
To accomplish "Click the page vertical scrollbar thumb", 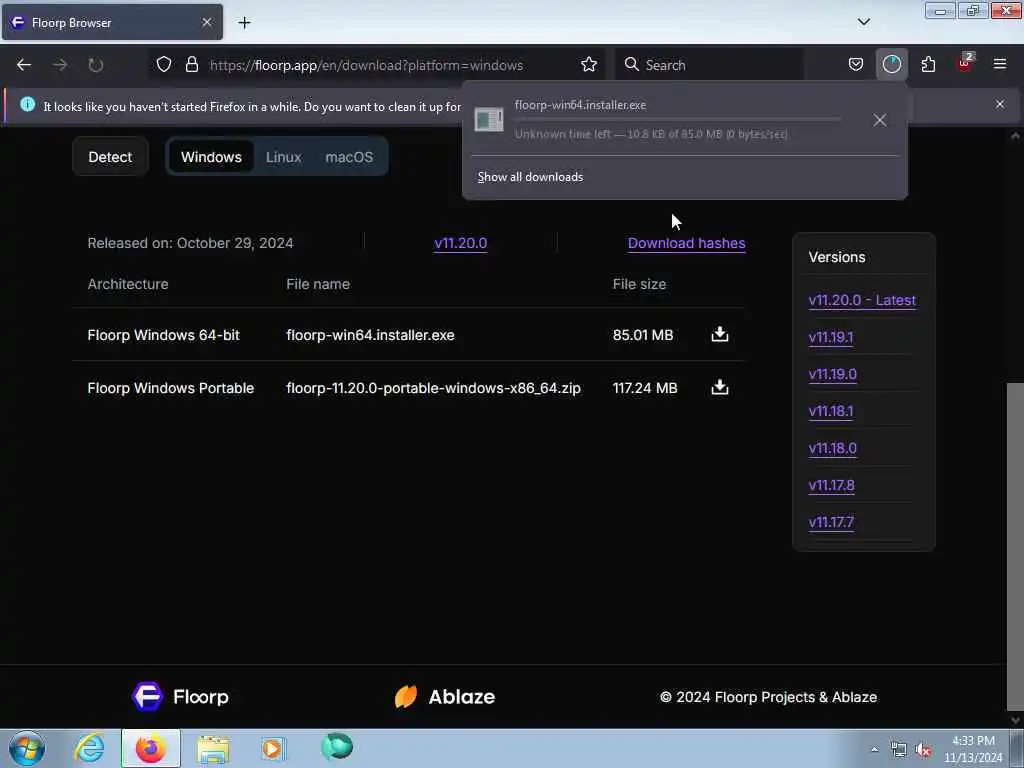I will (1014, 546).
